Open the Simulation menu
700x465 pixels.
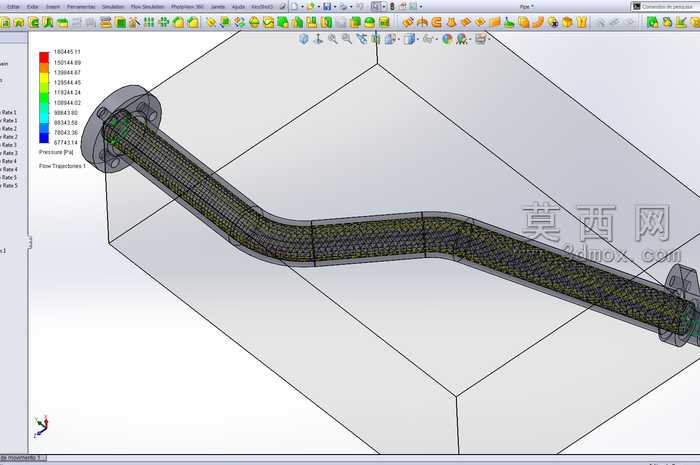tap(113, 7)
